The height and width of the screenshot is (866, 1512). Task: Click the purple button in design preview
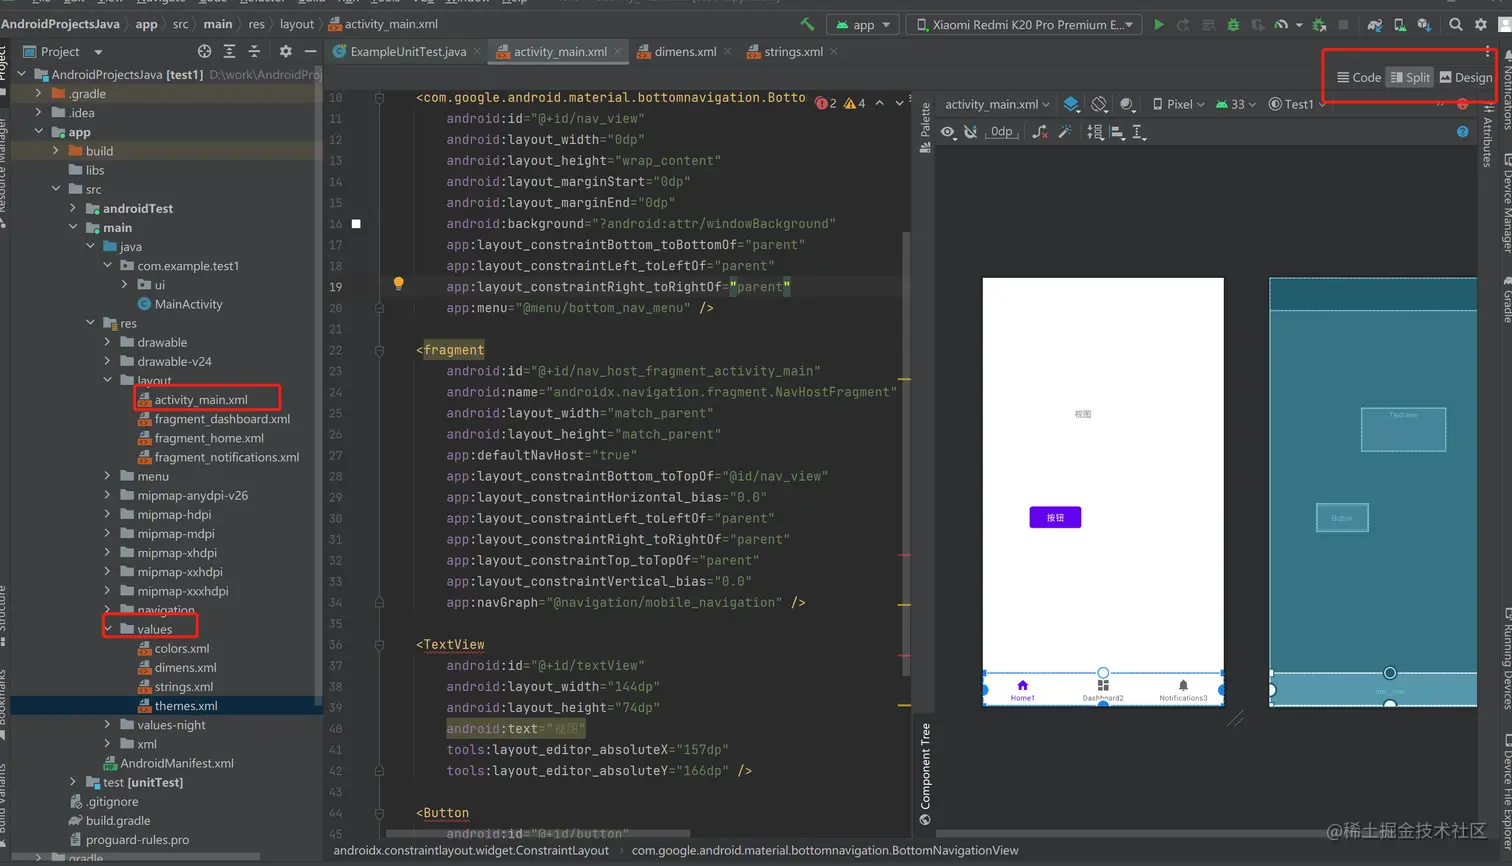point(1055,517)
